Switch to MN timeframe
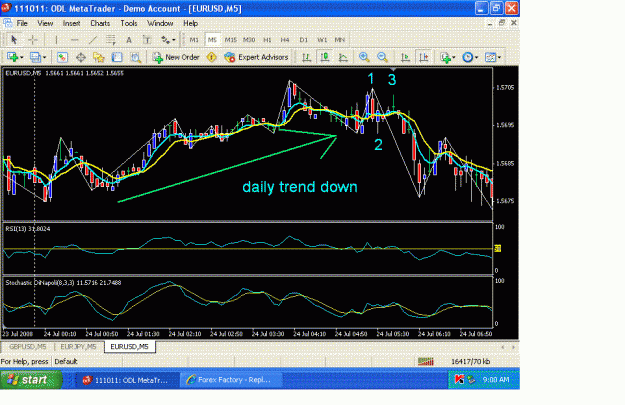Viewport: 625px width, 405px height. tap(340, 39)
